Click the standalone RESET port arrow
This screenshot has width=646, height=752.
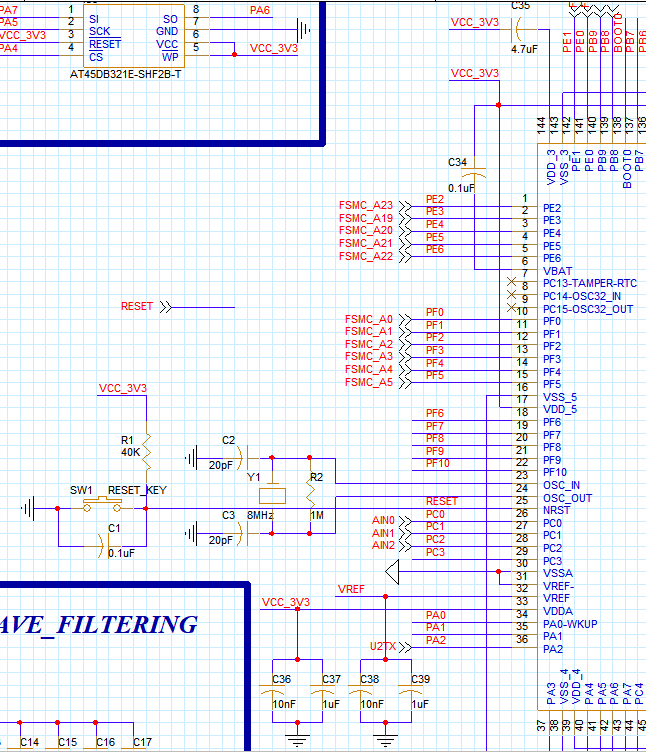tap(166, 307)
